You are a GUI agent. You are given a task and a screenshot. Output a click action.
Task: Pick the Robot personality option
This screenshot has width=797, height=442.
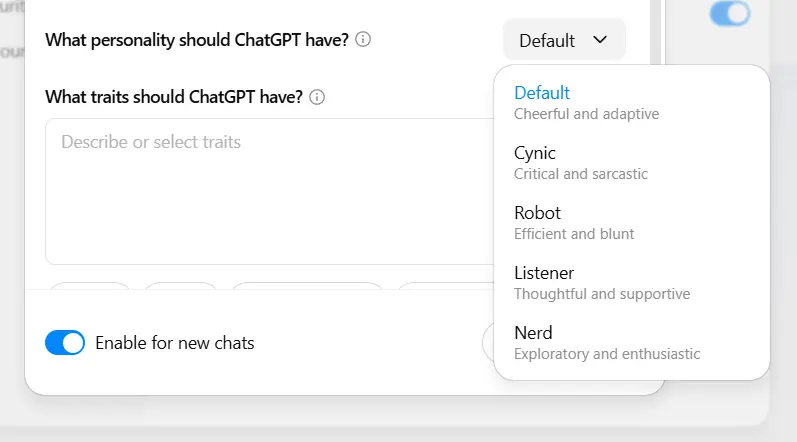pyautogui.click(x=632, y=223)
